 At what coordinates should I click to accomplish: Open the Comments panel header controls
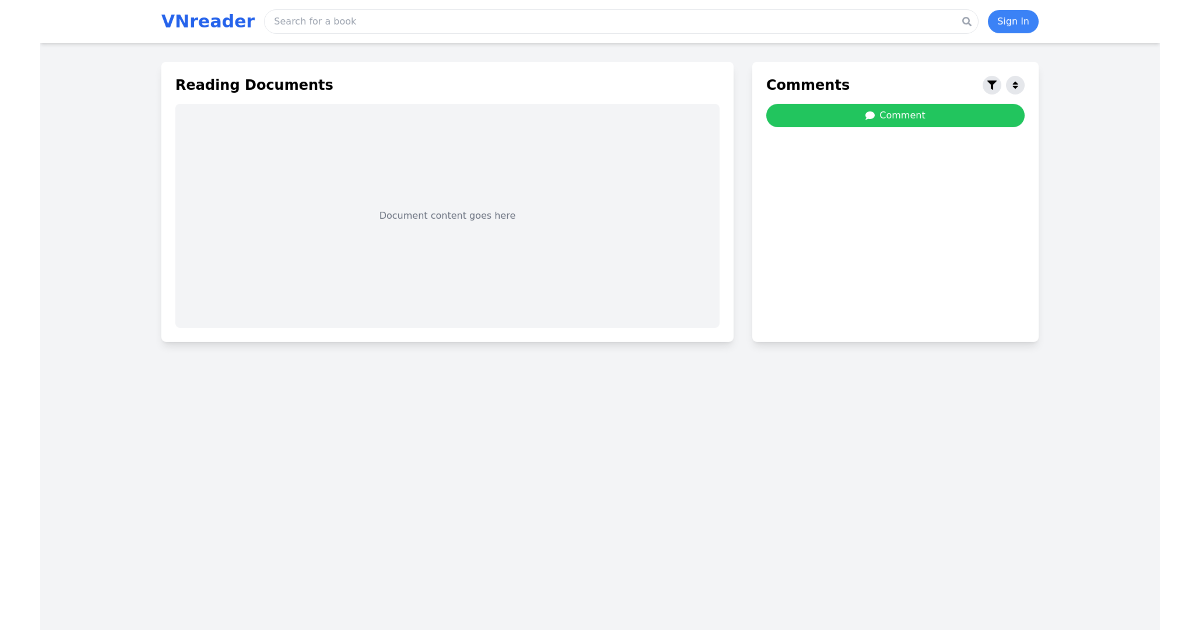click(x=808, y=85)
